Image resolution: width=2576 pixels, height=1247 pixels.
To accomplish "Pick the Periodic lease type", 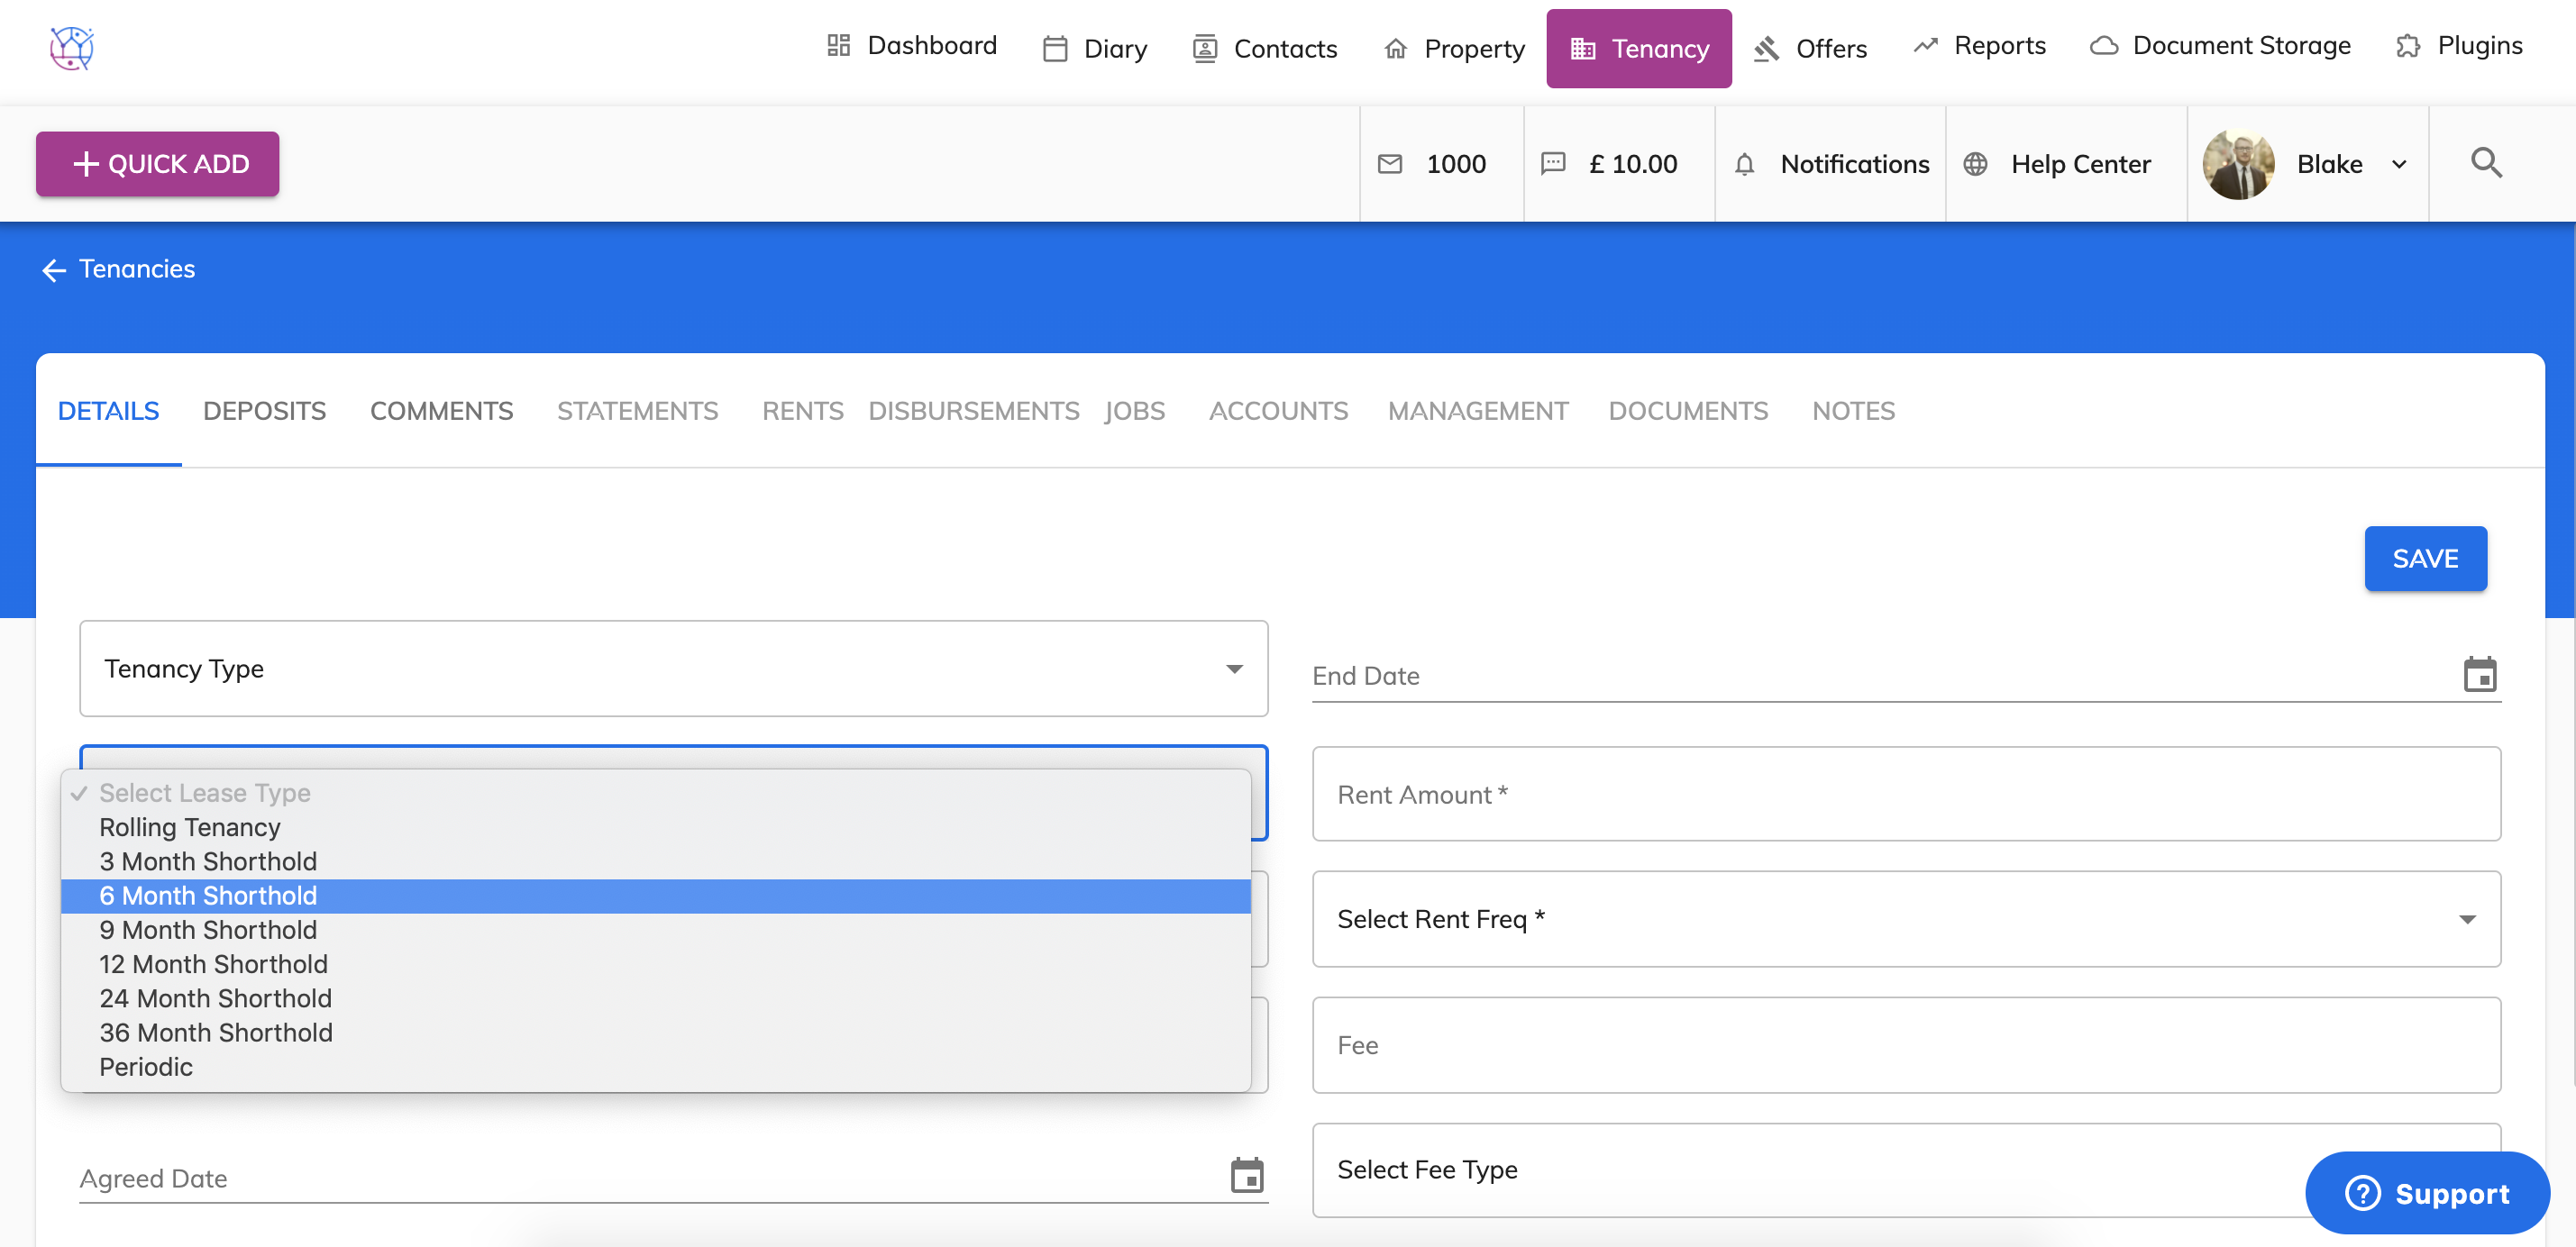I will [146, 1067].
